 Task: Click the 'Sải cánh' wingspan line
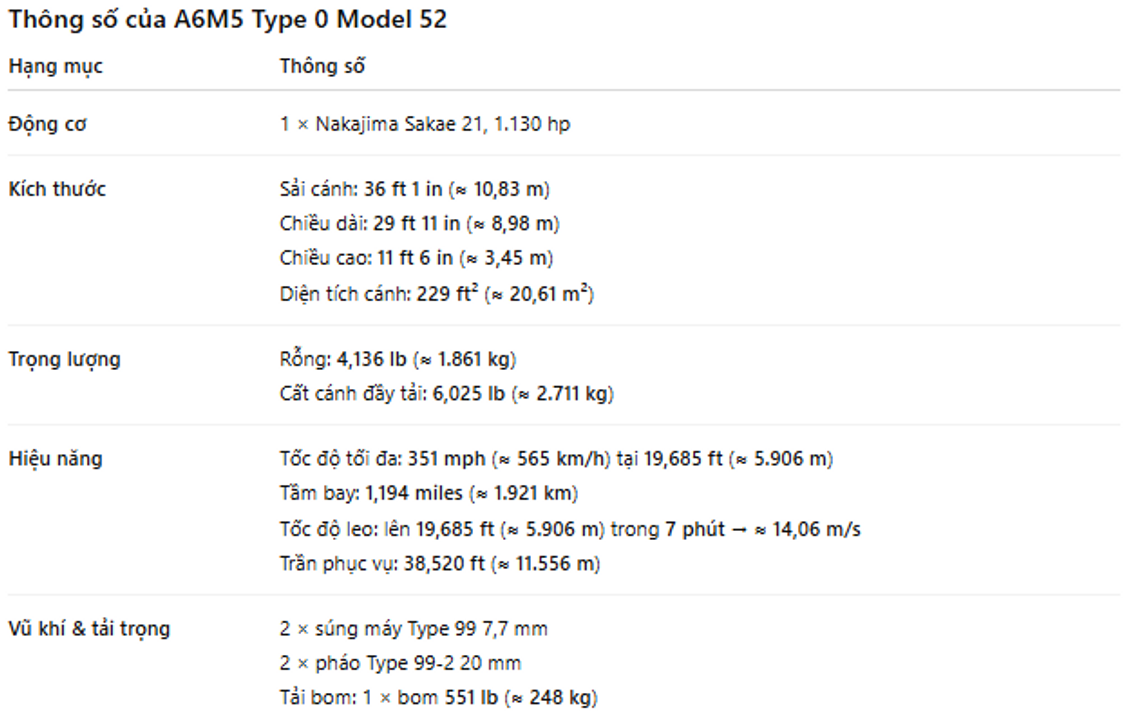tap(415, 189)
